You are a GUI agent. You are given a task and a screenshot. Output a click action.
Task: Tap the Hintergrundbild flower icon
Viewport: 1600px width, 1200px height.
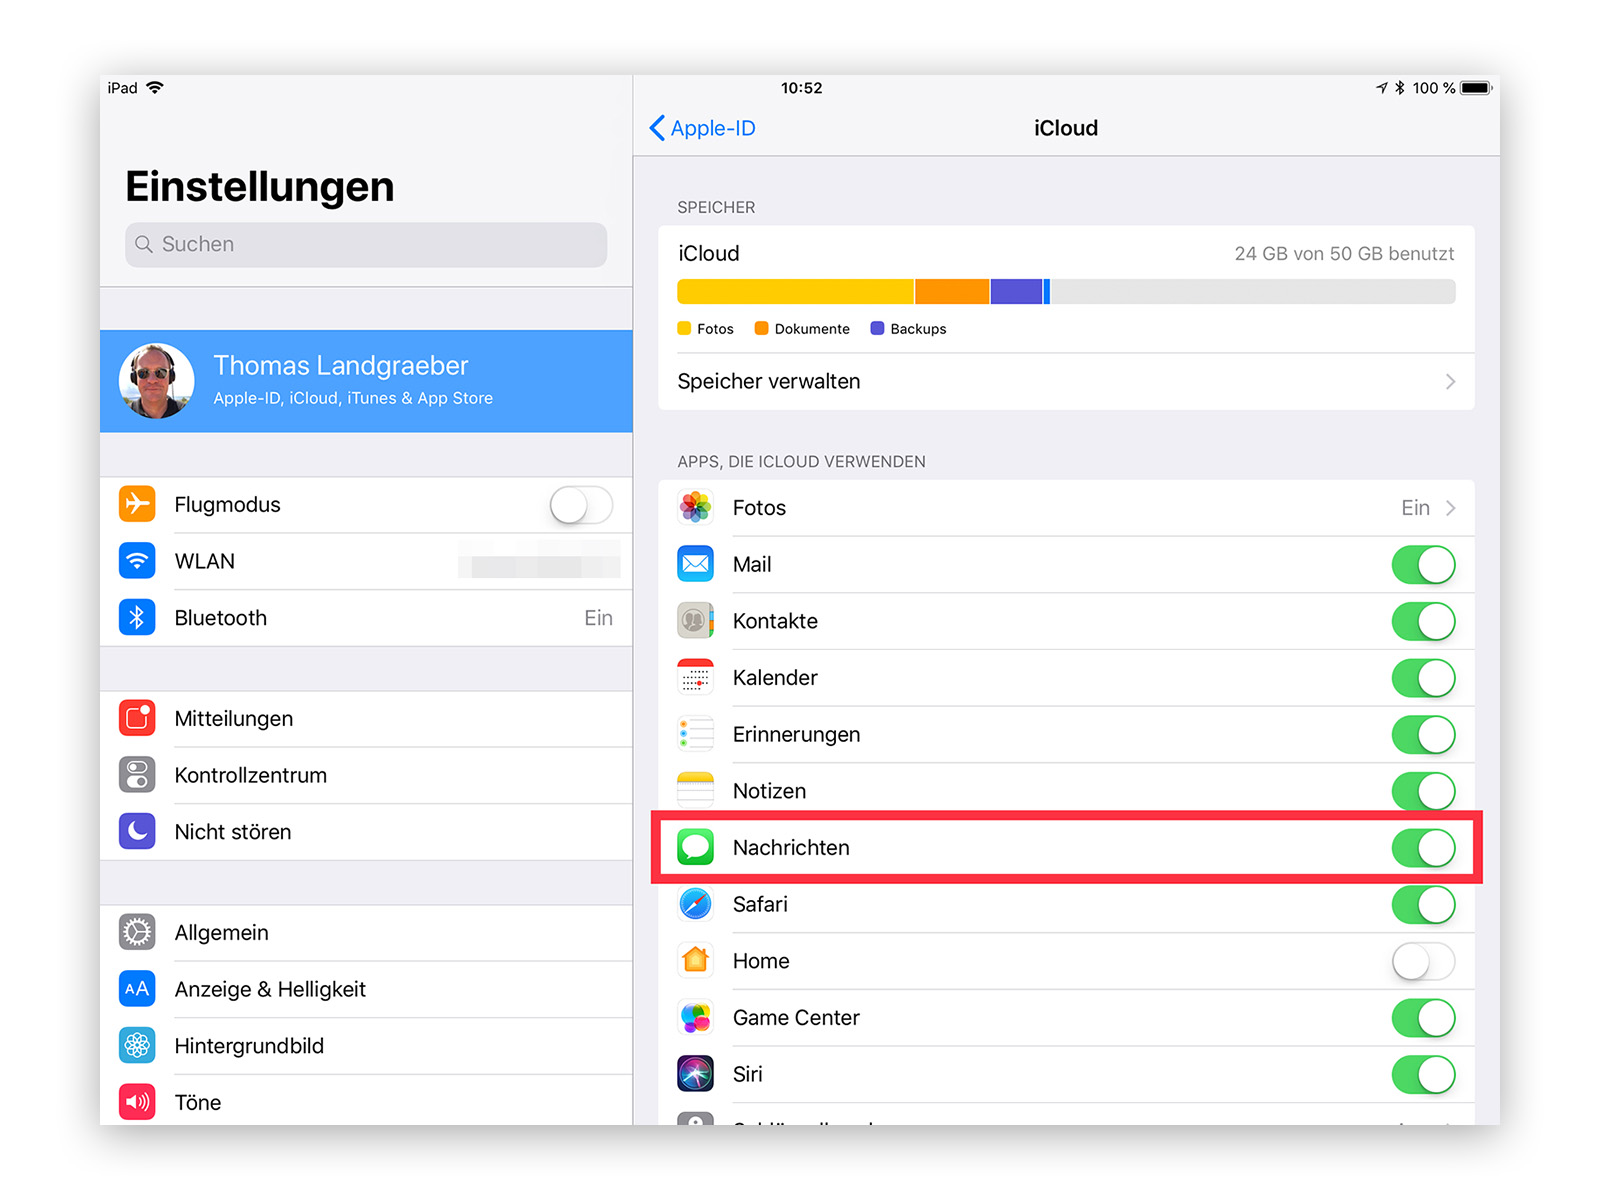pyautogui.click(x=137, y=1045)
